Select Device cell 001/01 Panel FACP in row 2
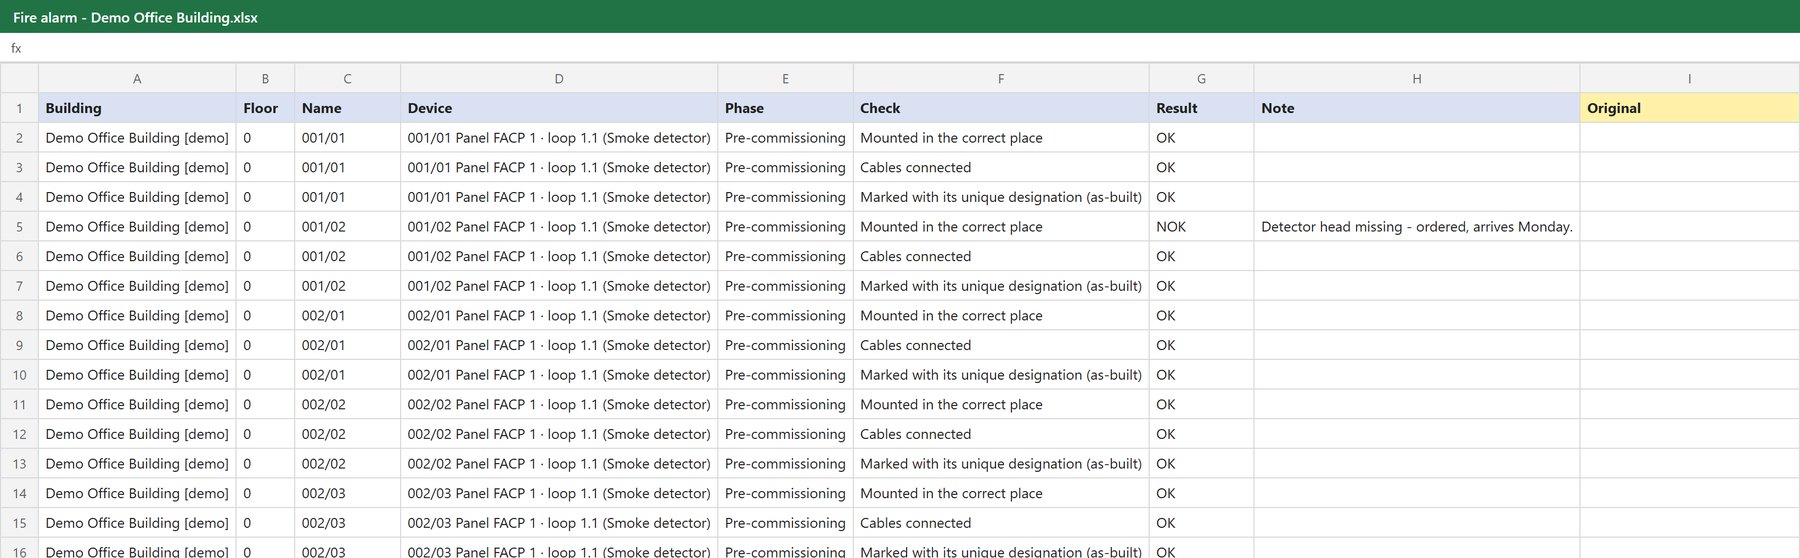The height and width of the screenshot is (558, 1800). point(559,138)
